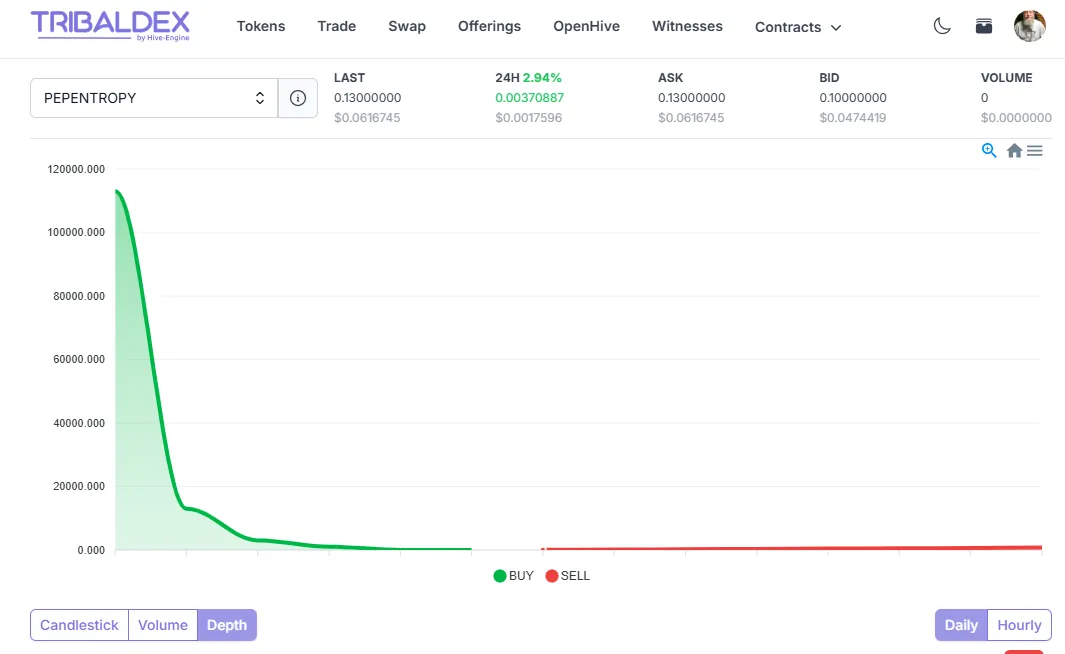Open the Swap page
1065x654 pixels.
(x=407, y=26)
